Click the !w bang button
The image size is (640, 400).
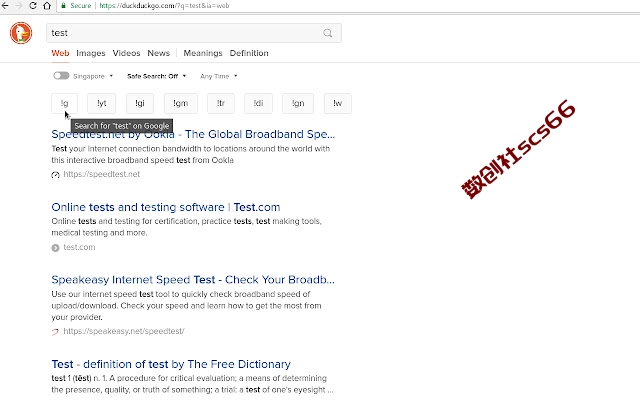click(338, 103)
